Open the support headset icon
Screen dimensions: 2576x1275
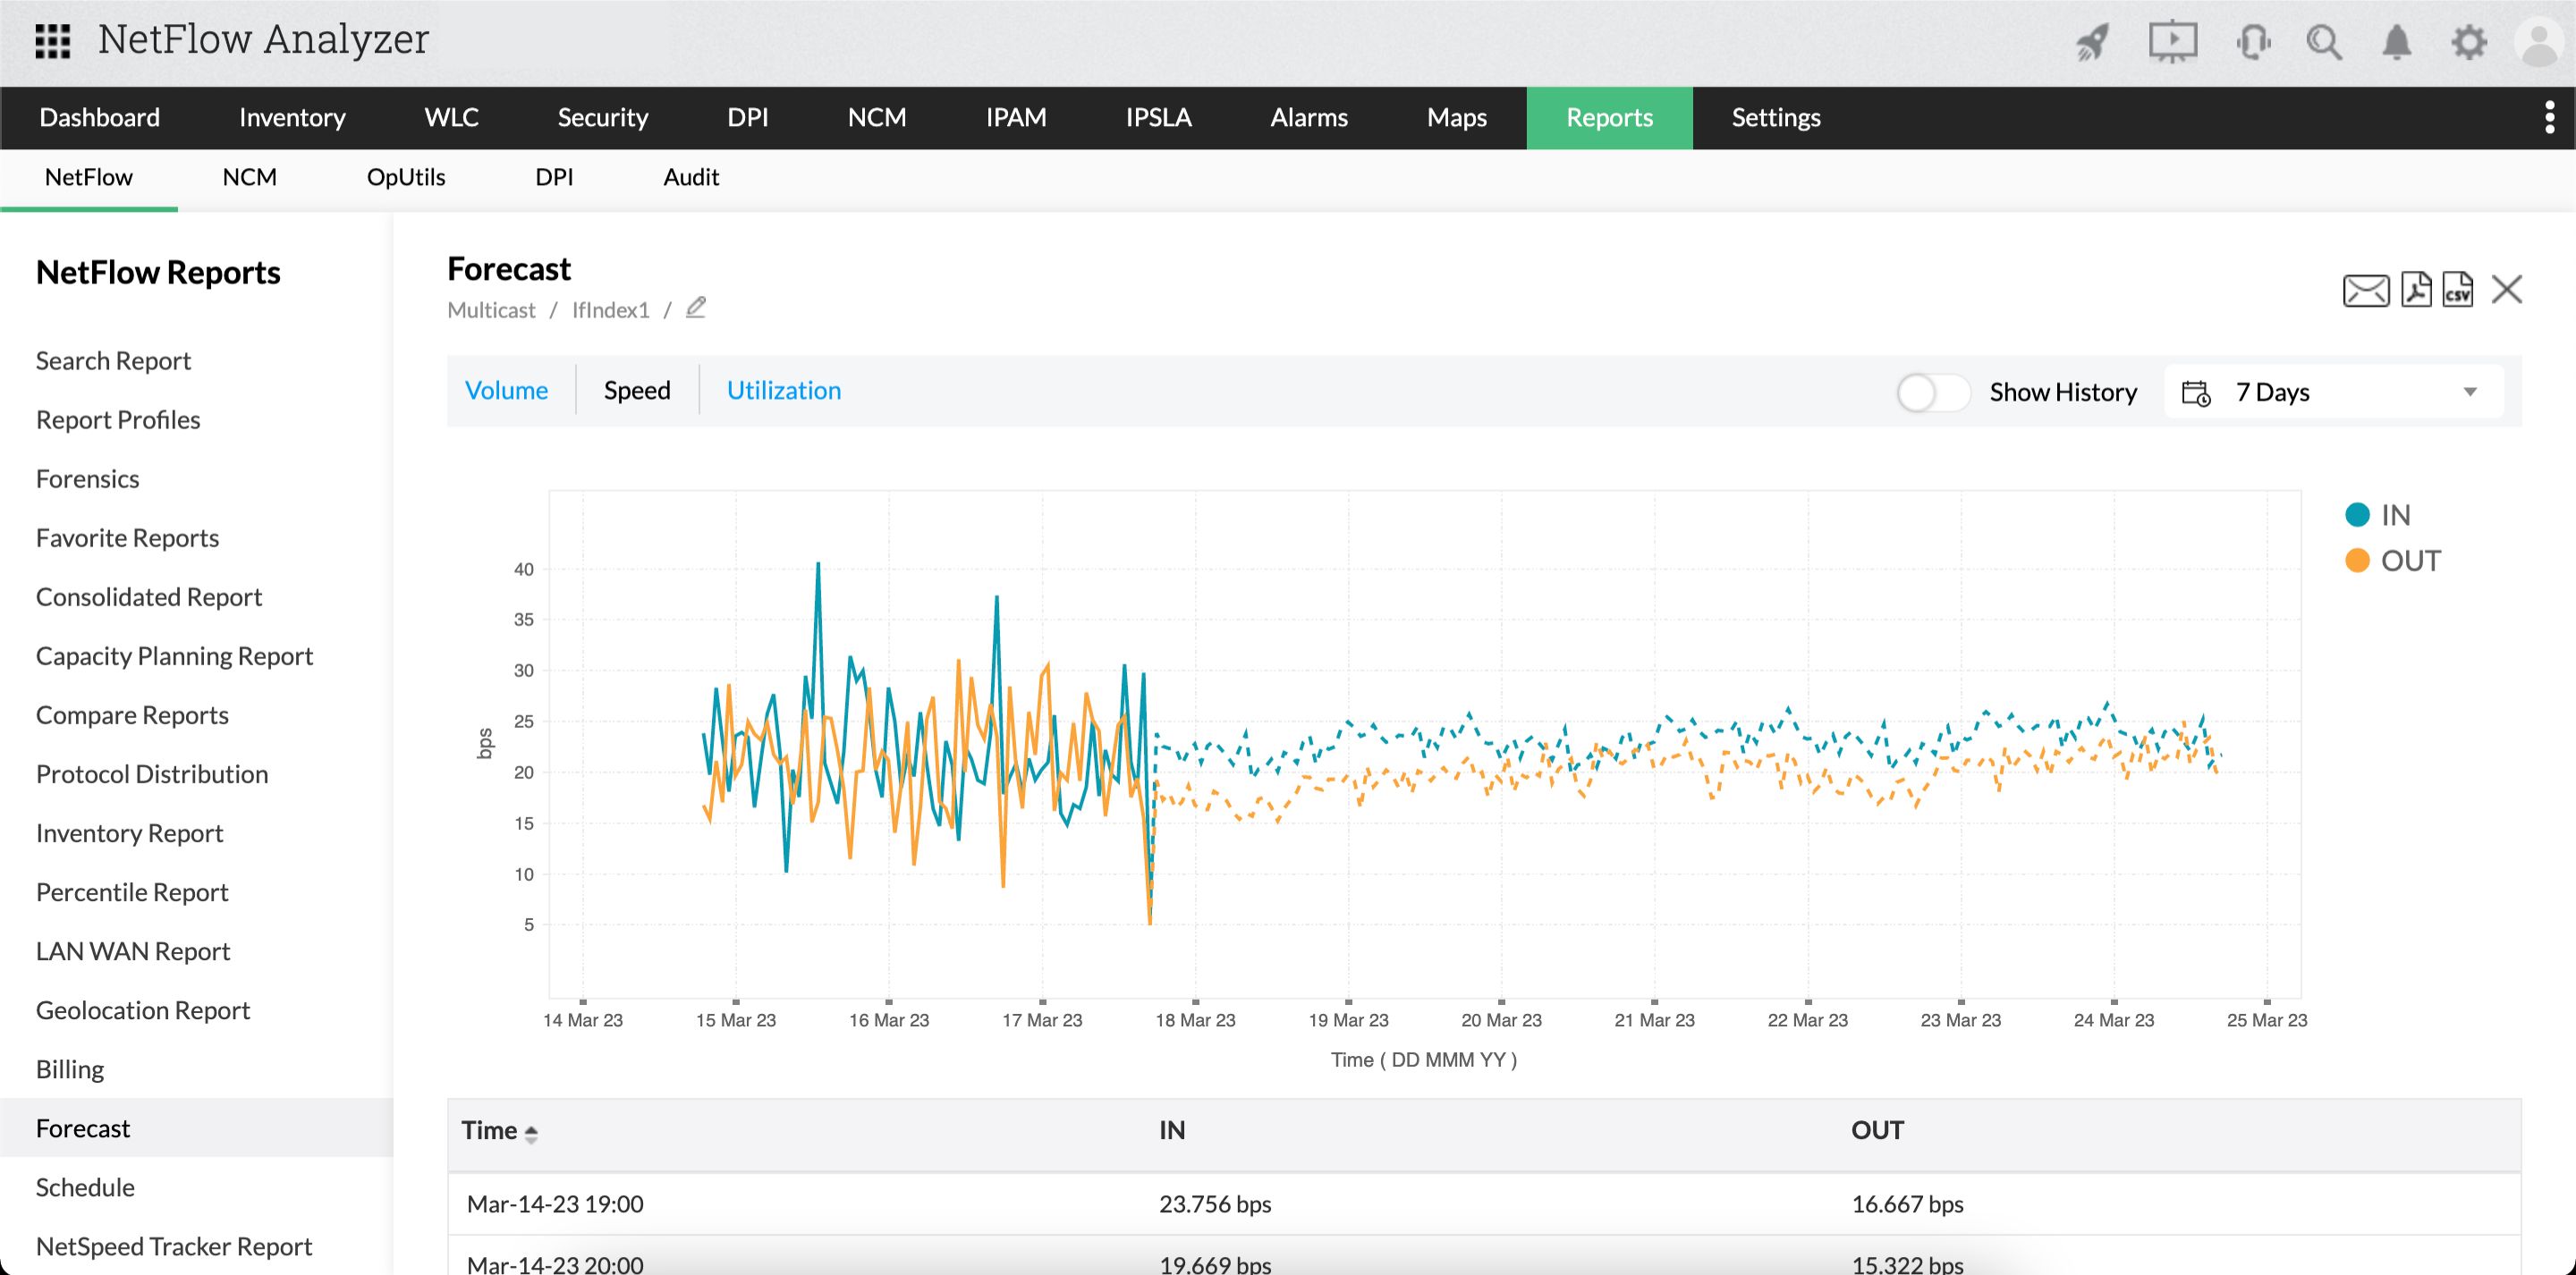(2255, 42)
